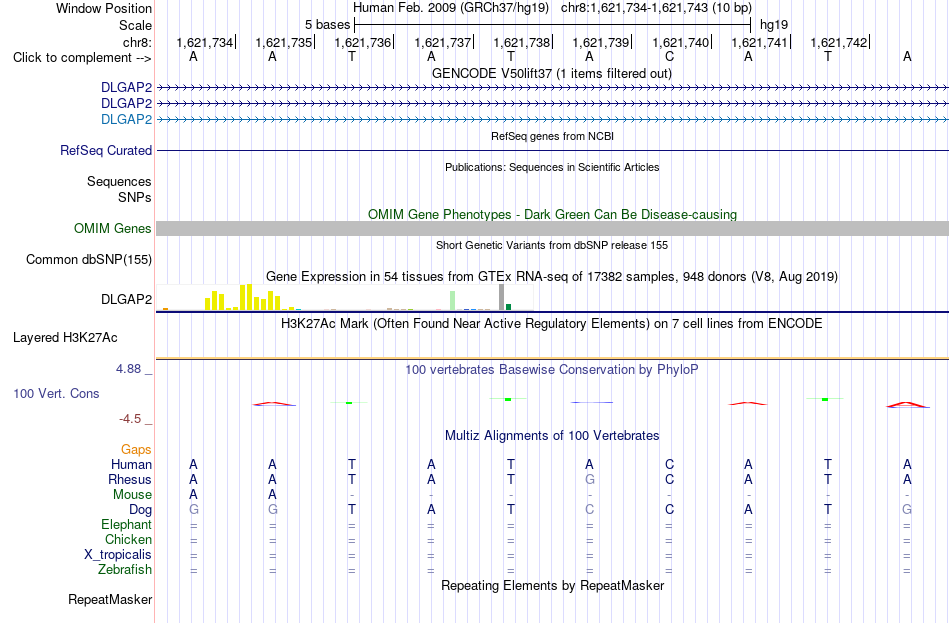Click the RepeatMasker track label
950x623 pixels.
click(110, 599)
